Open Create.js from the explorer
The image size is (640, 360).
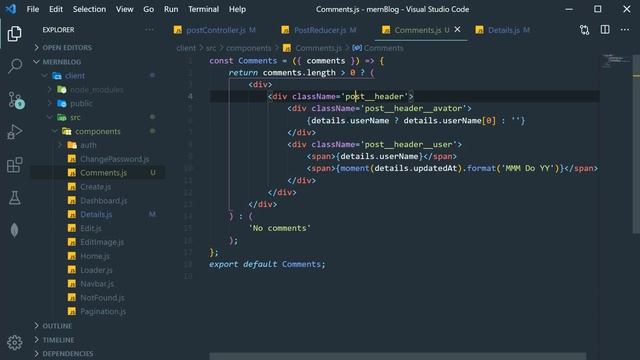pyautogui.click(x=96, y=187)
